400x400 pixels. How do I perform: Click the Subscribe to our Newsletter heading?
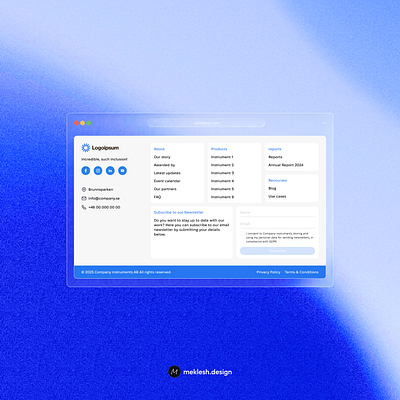(x=179, y=212)
